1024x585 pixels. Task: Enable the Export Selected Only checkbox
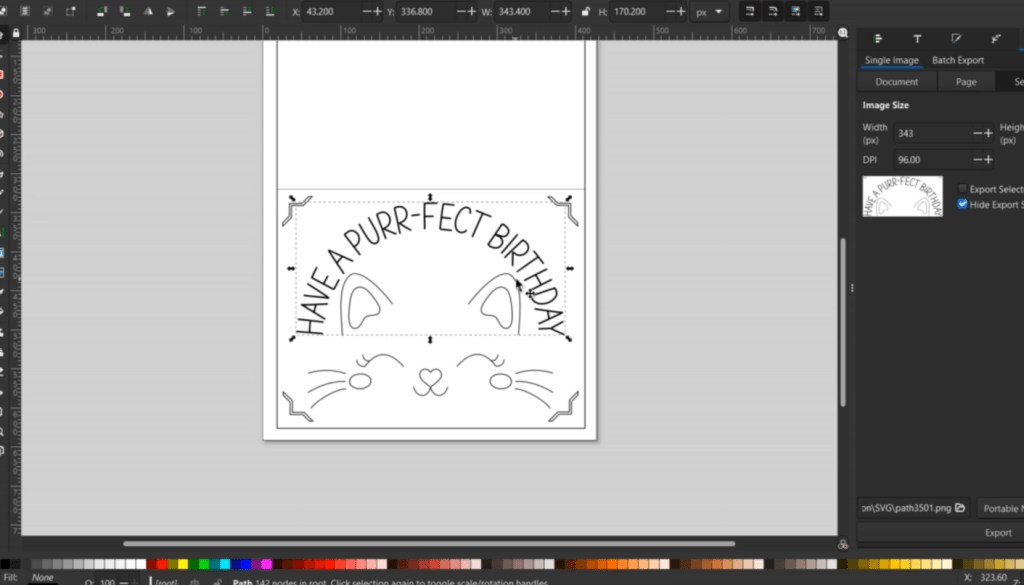(962, 189)
